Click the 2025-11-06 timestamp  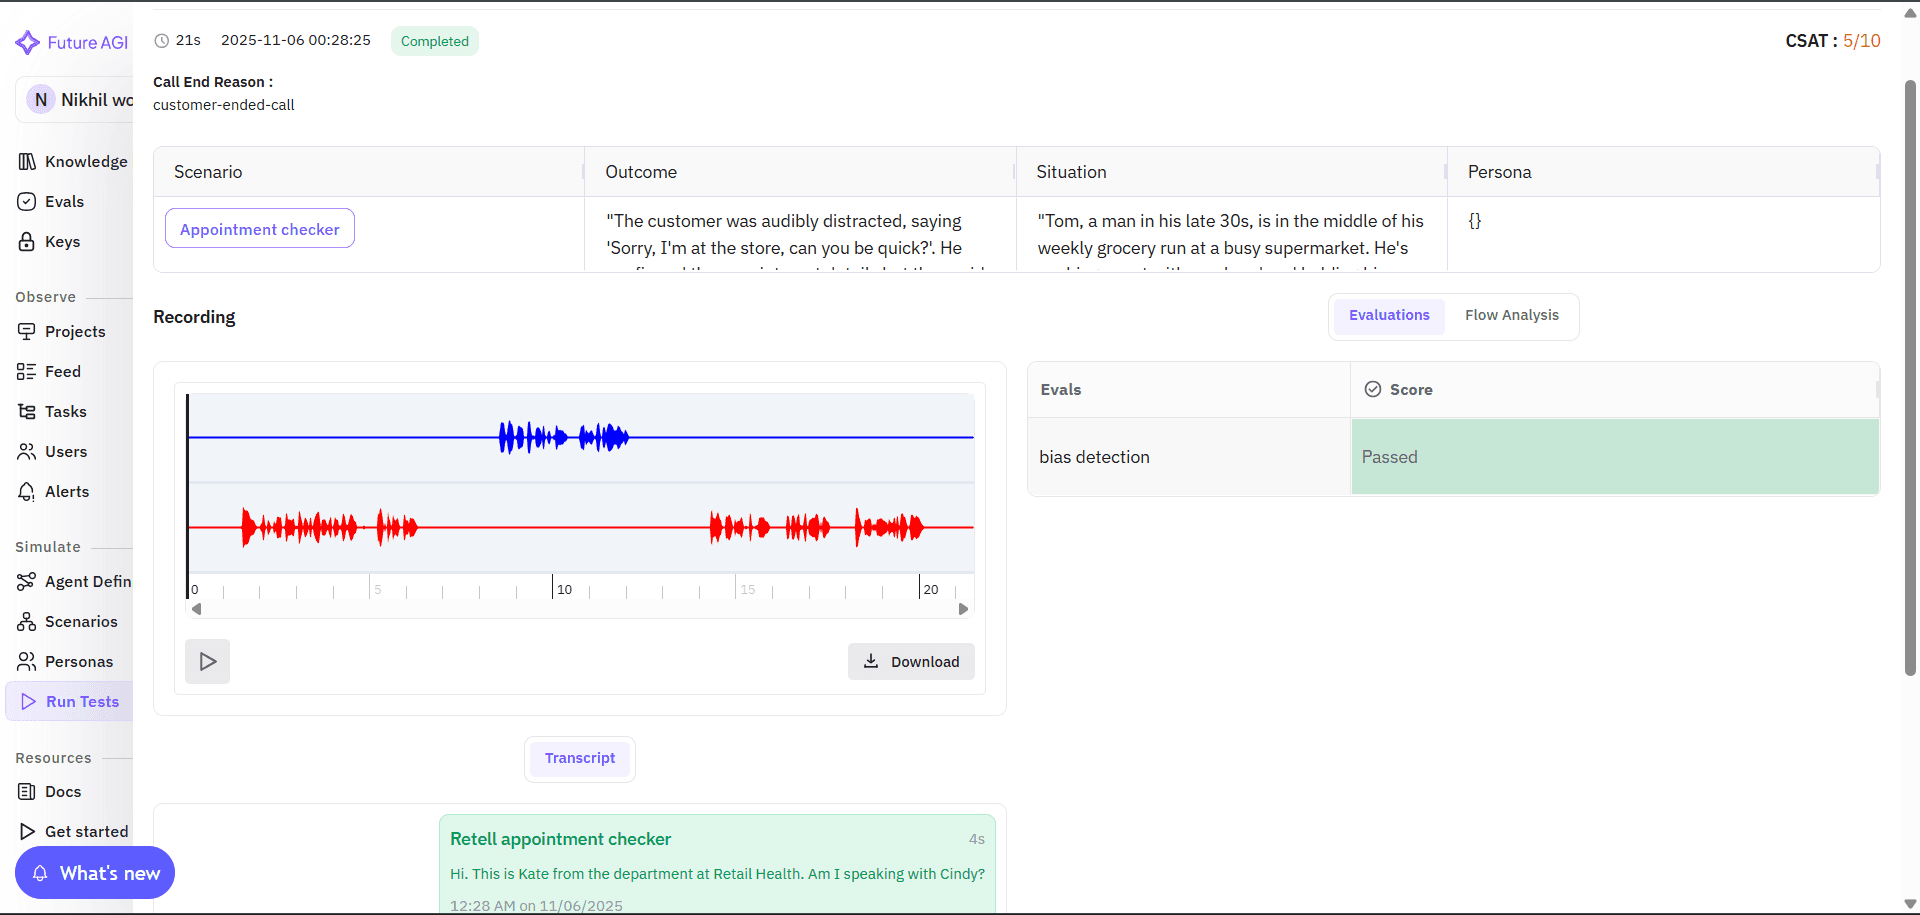click(x=296, y=40)
